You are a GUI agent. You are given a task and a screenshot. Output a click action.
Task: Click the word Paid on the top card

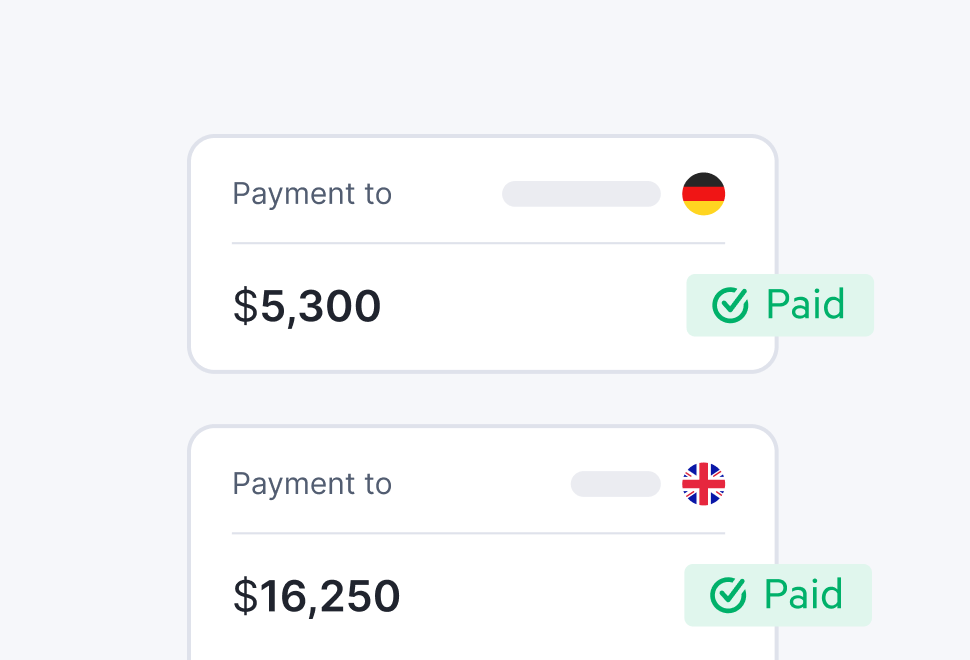tap(805, 304)
